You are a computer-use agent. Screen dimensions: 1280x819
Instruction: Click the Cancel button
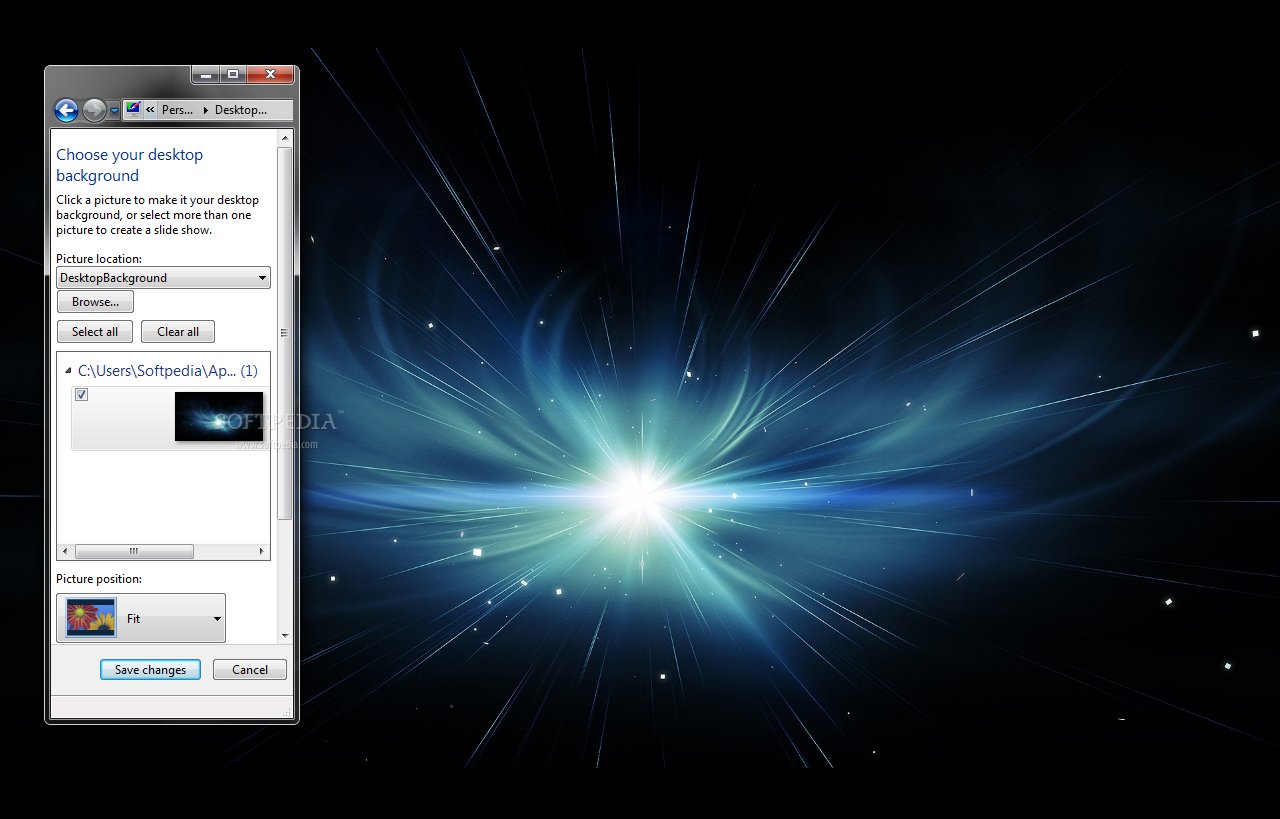pyautogui.click(x=250, y=670)
